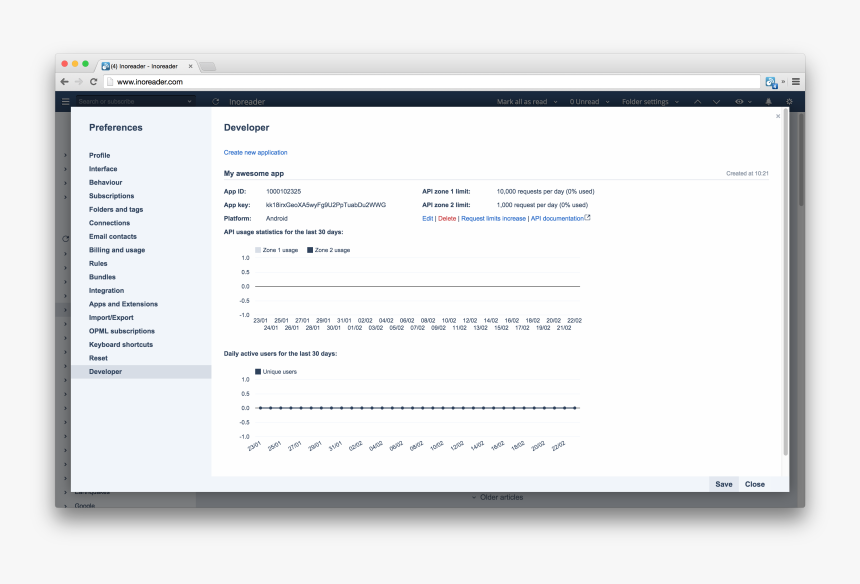Open the Chrome hamburger menu
The height and width of the screenshot is (584, 860).
[x=796, y=82]
